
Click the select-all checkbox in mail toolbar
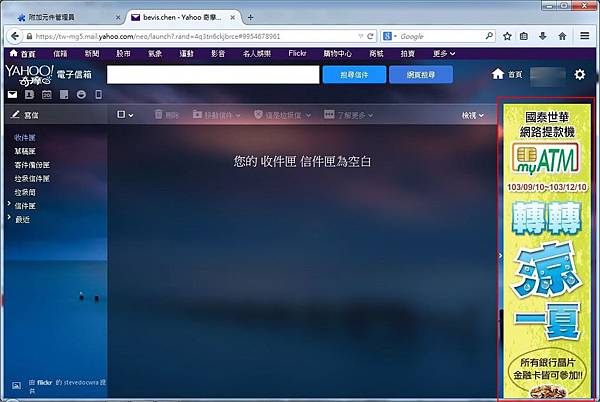121,114
